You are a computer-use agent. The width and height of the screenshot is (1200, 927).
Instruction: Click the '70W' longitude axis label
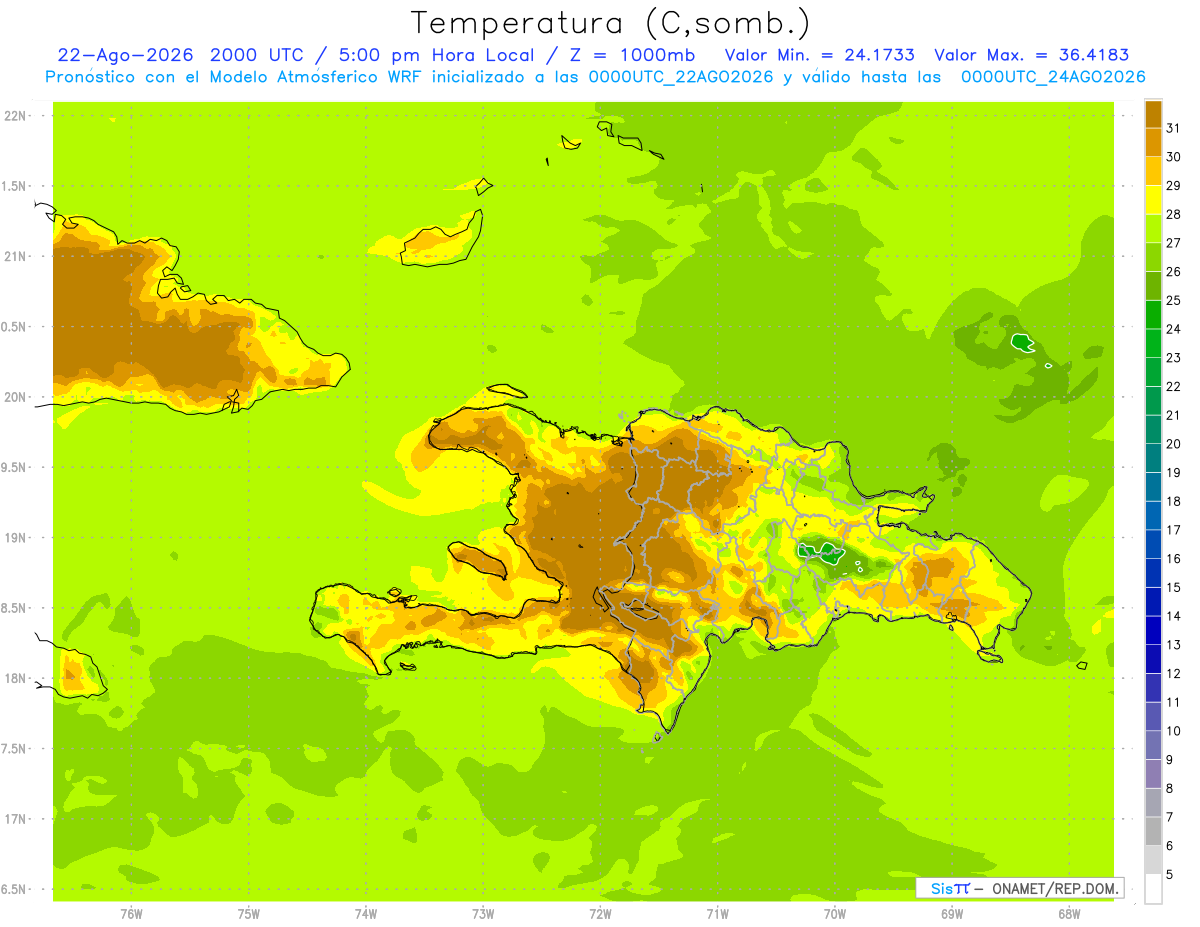[835, 914]
